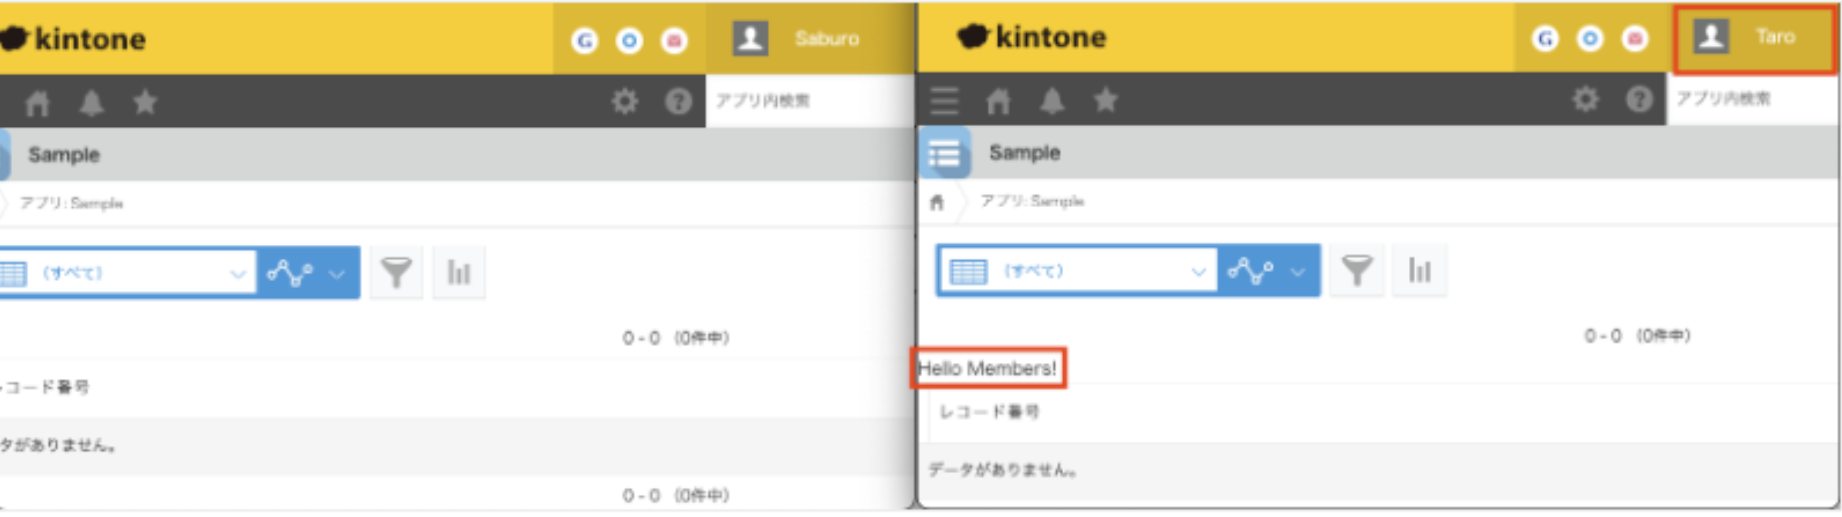Expand the view dropdown in Saburo's window
The width and height of the screenshot is (1842, 517).
[x=237, y=273]
